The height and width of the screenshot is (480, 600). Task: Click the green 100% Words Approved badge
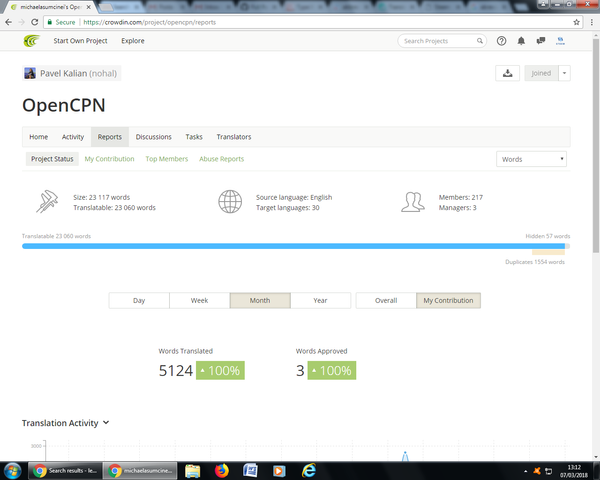click(332, 371)
